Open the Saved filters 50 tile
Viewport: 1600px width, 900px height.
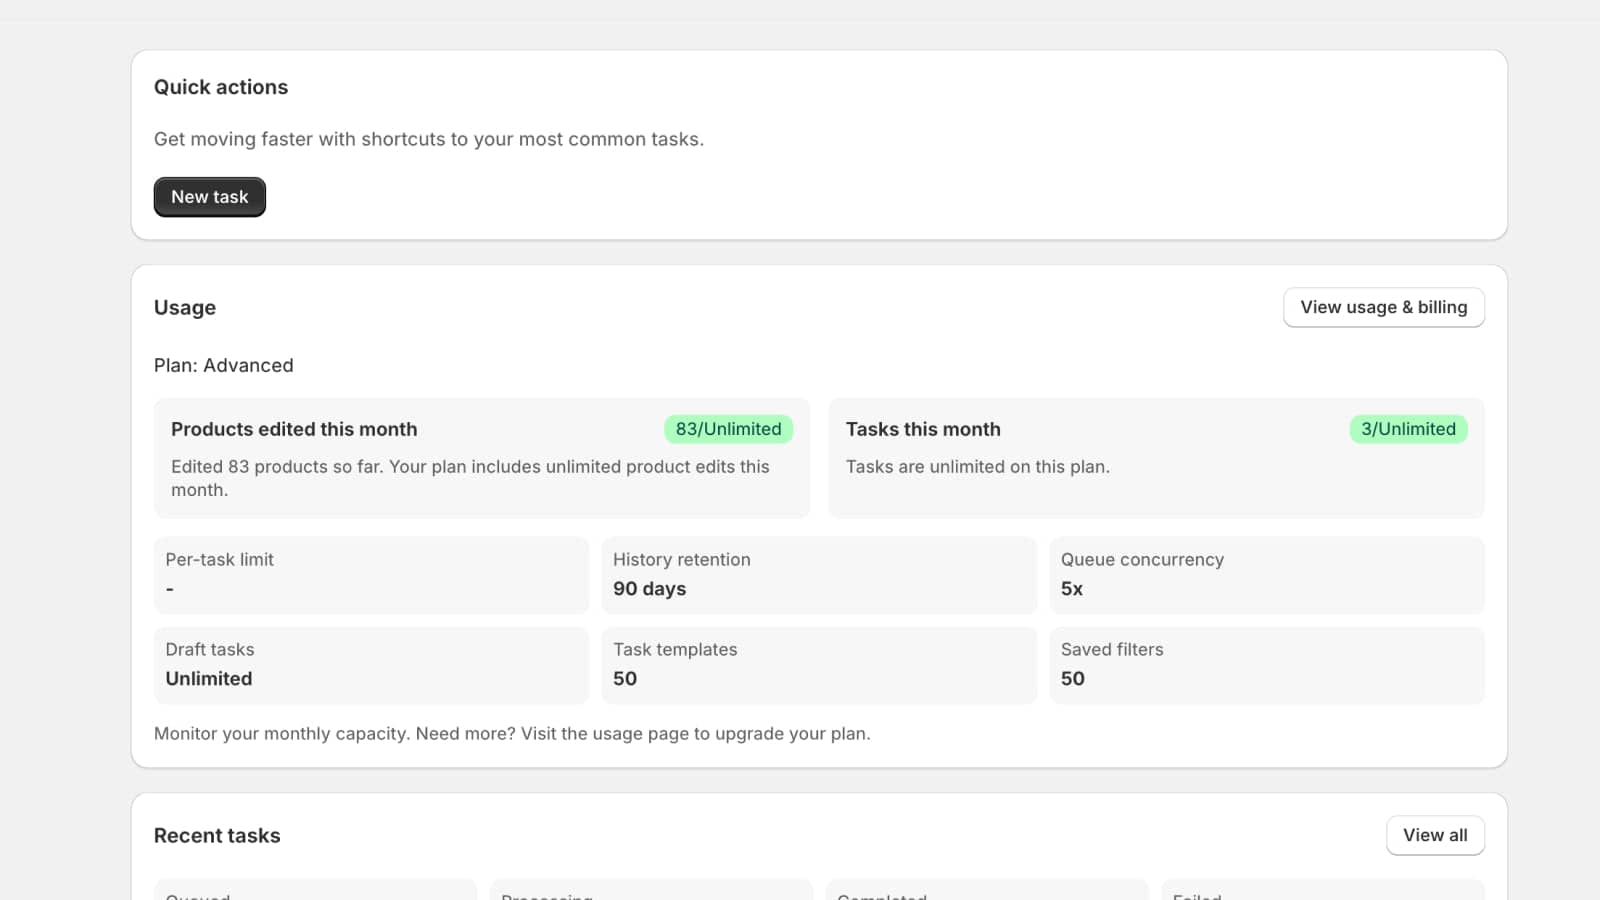[x=1266, y=665]
